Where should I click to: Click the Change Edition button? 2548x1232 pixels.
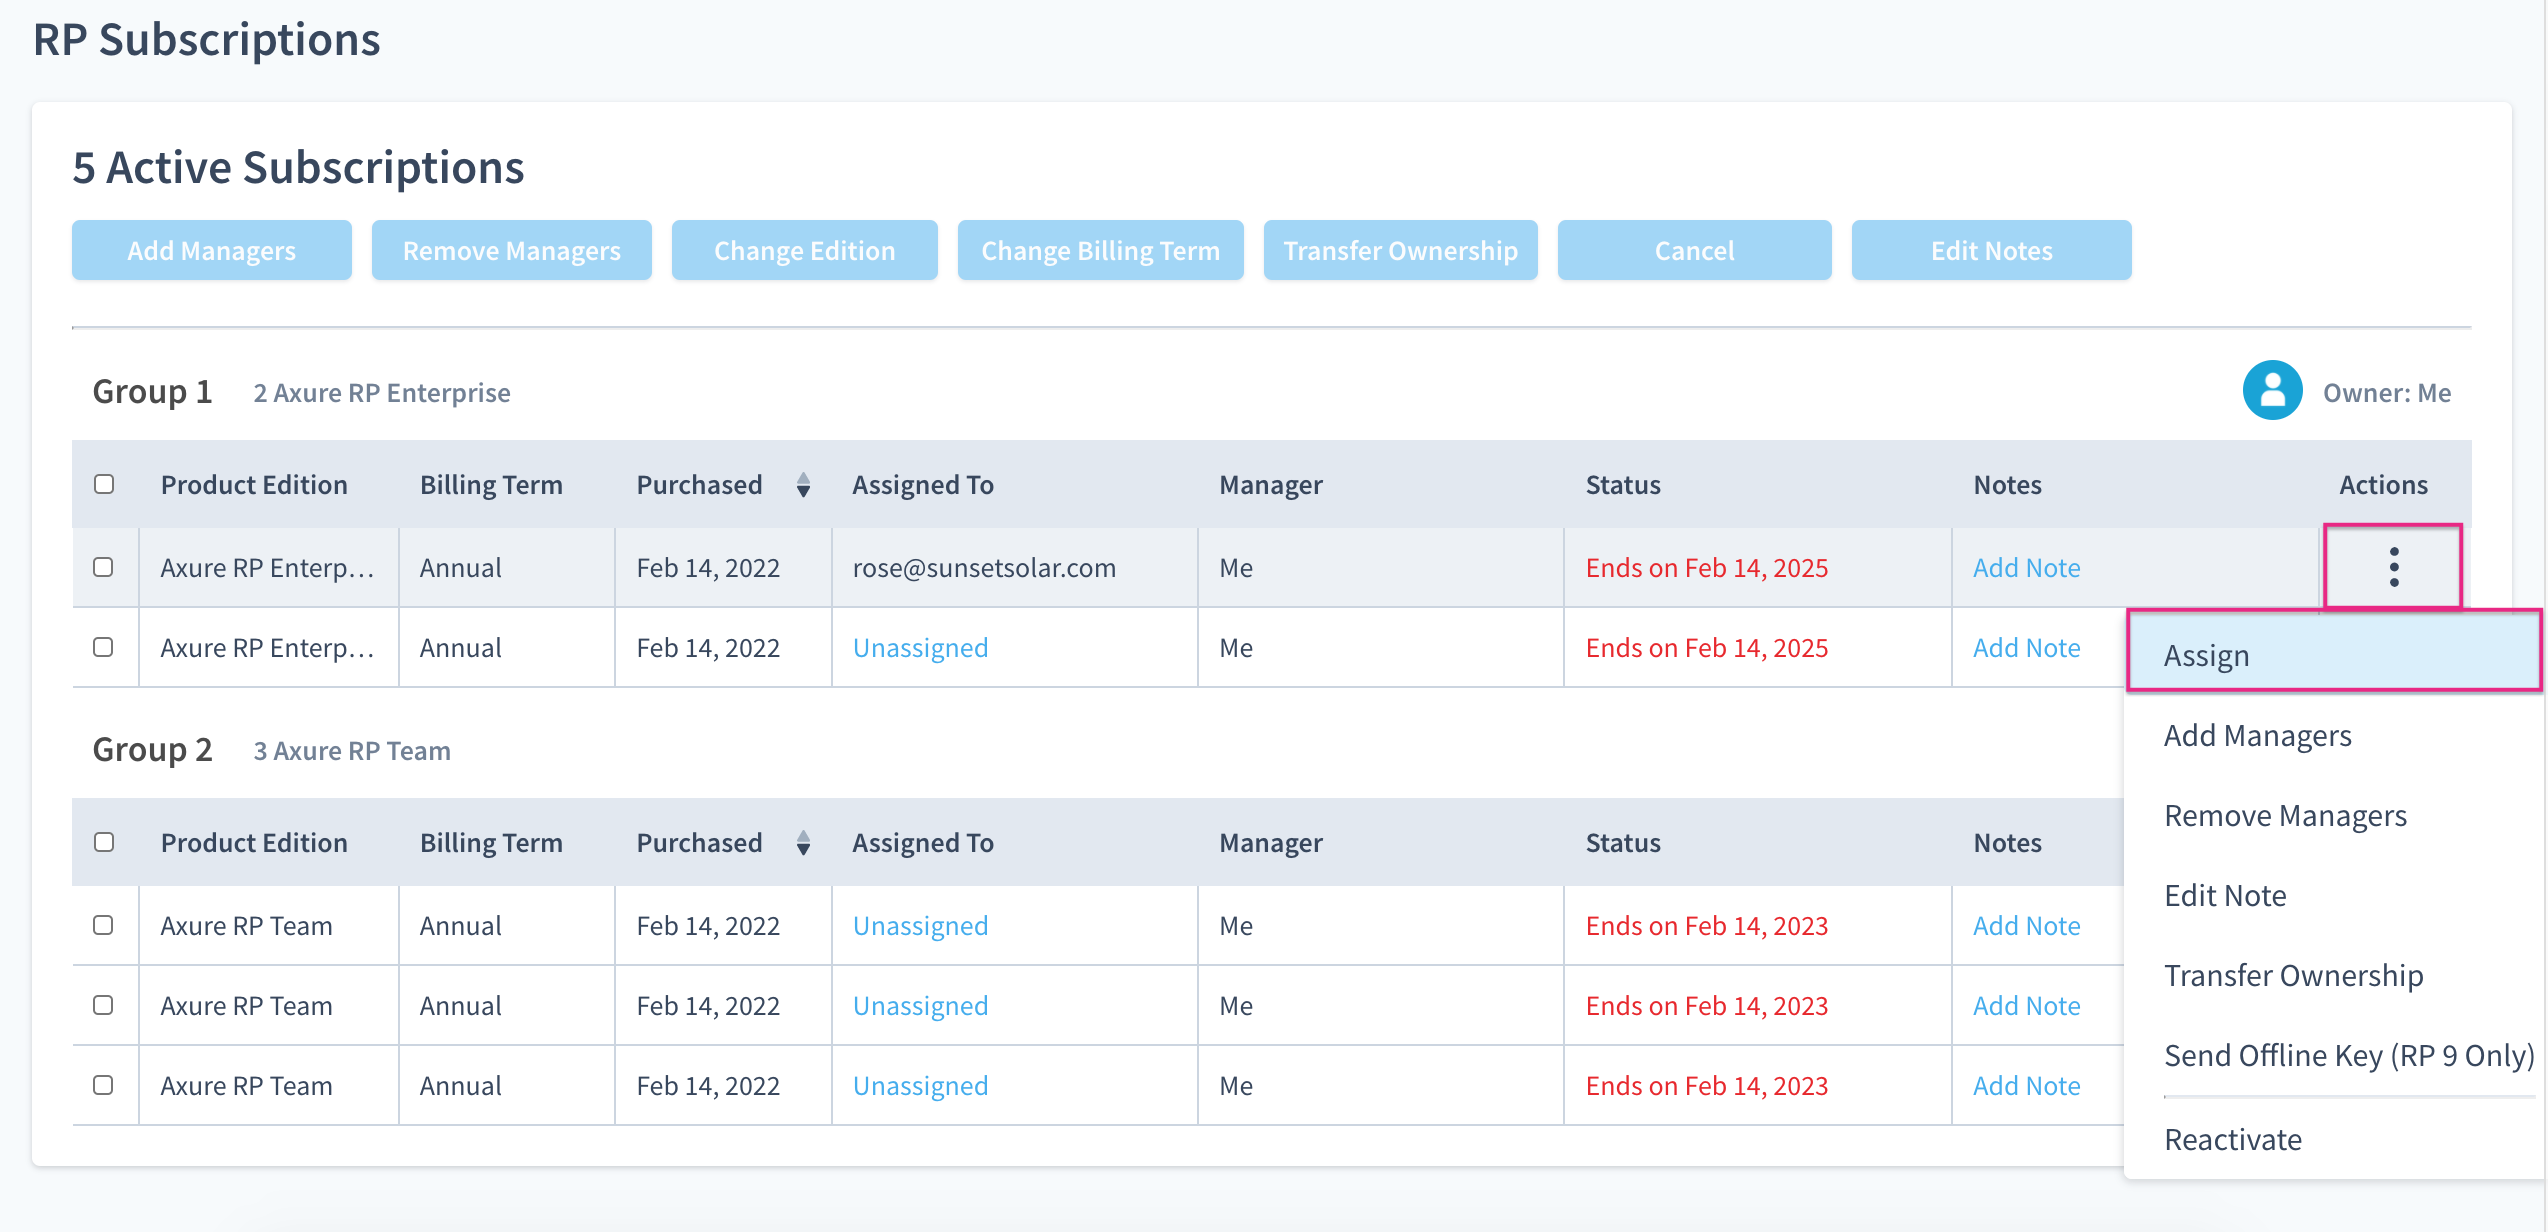(x=804, y=250)
